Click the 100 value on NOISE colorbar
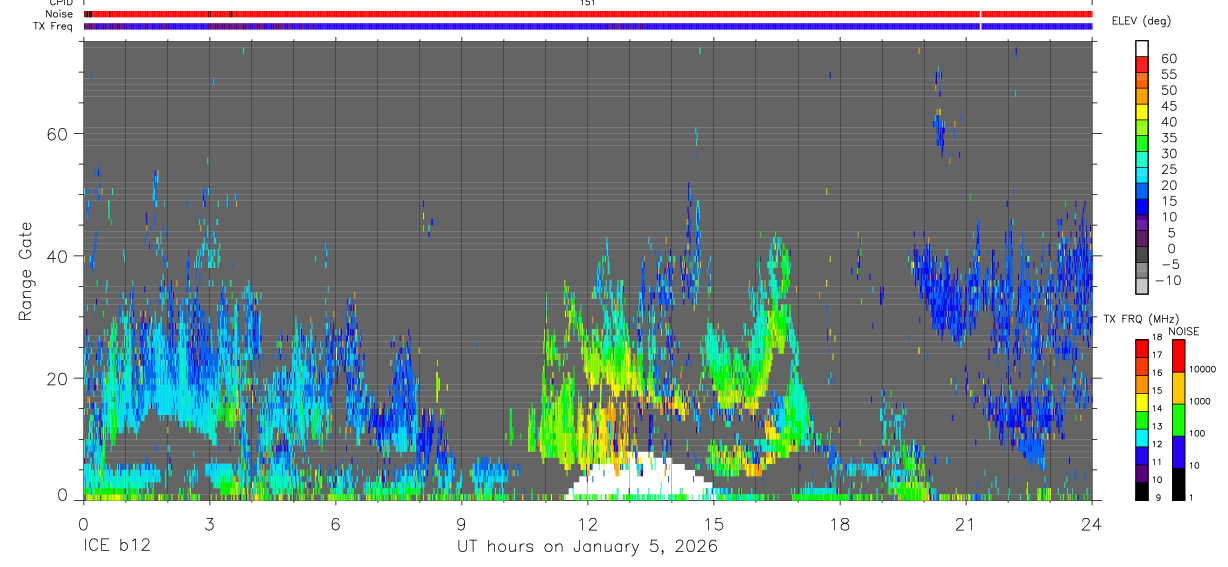Image resolution: width=1228 pixels, height=567 pixels. click(1198, 433)
